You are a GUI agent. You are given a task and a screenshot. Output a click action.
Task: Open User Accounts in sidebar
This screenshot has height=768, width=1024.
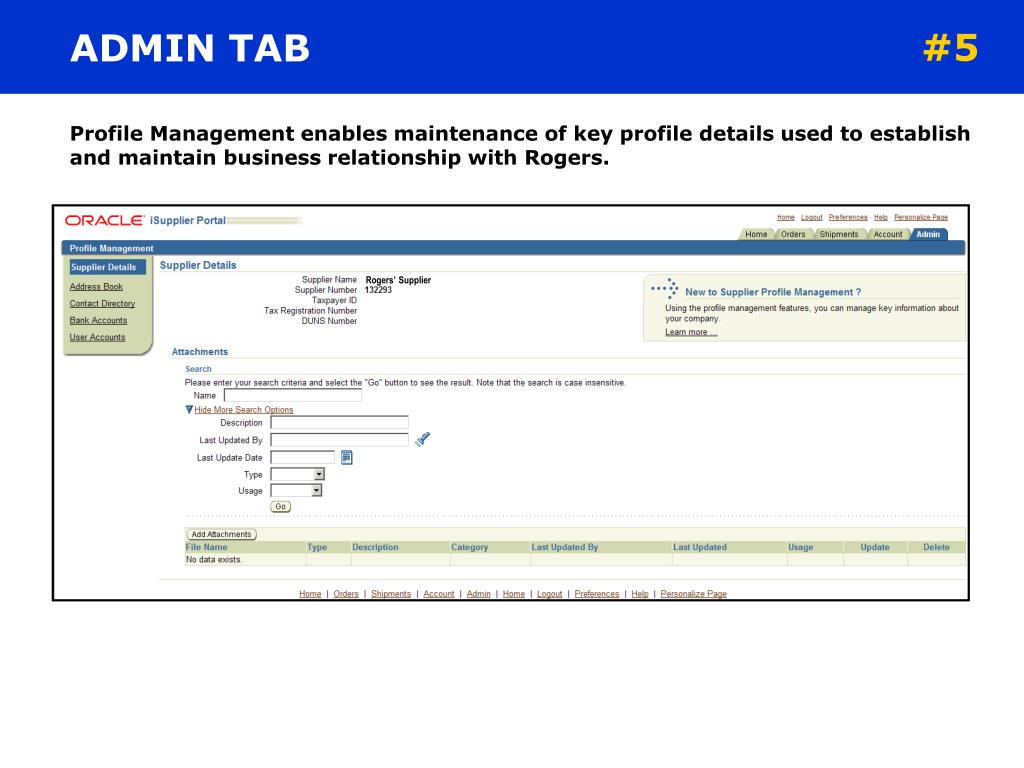[97, 338]
